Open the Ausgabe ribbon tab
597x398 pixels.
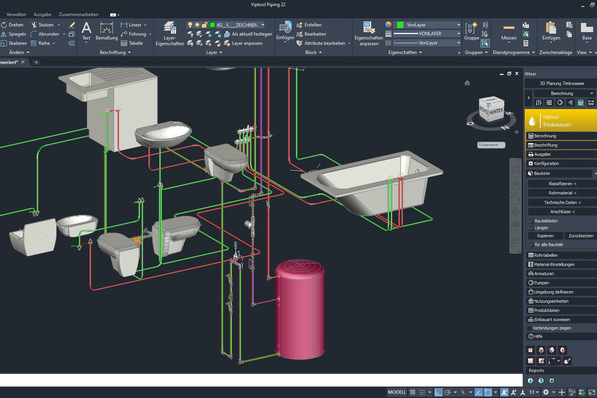coord(42,14)
